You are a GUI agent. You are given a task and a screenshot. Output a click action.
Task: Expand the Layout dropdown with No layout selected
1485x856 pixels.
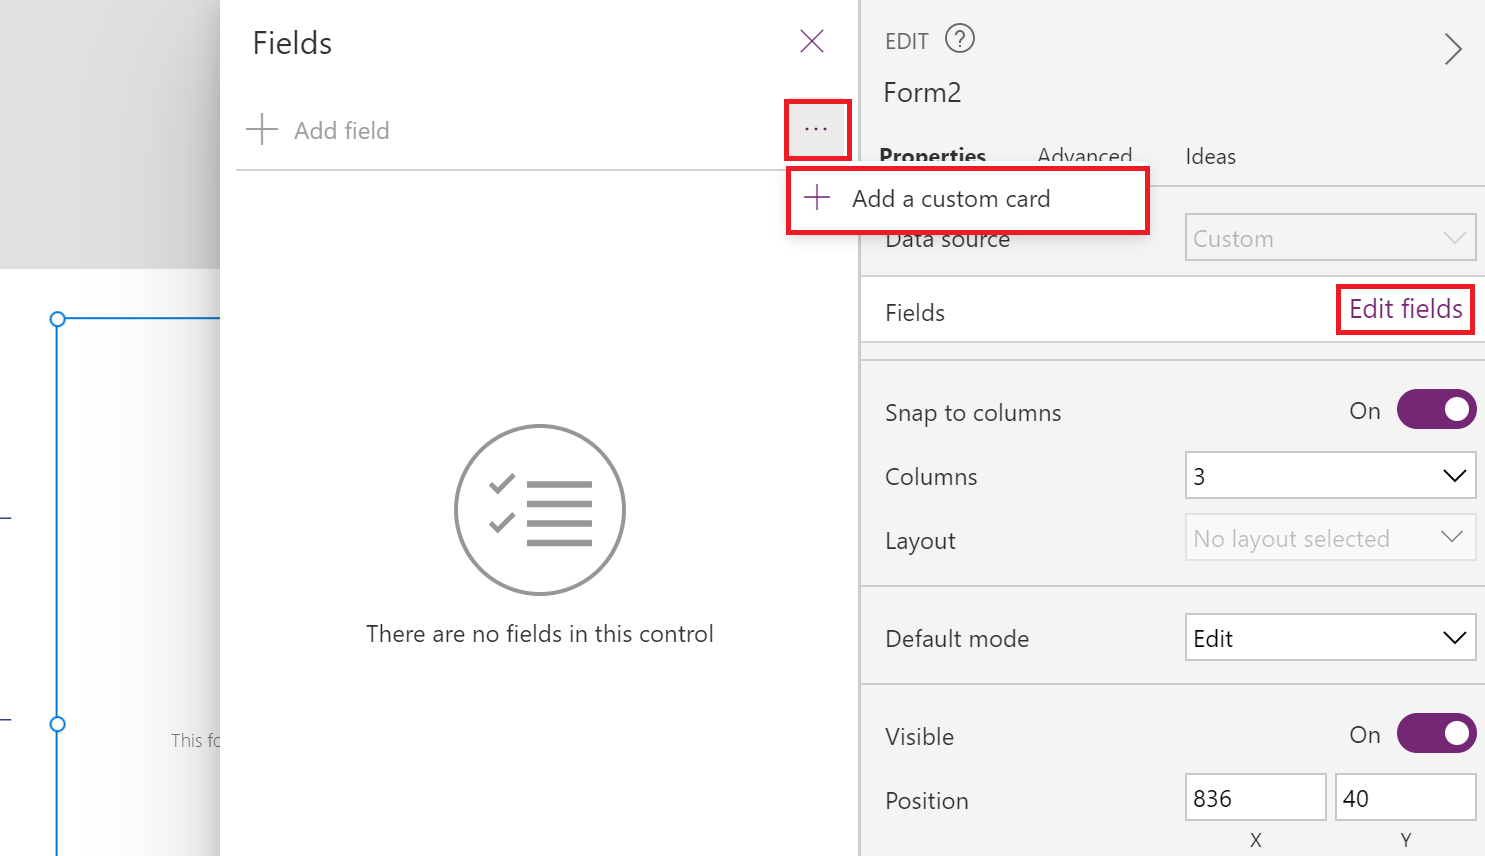(x=1331, y=537)
